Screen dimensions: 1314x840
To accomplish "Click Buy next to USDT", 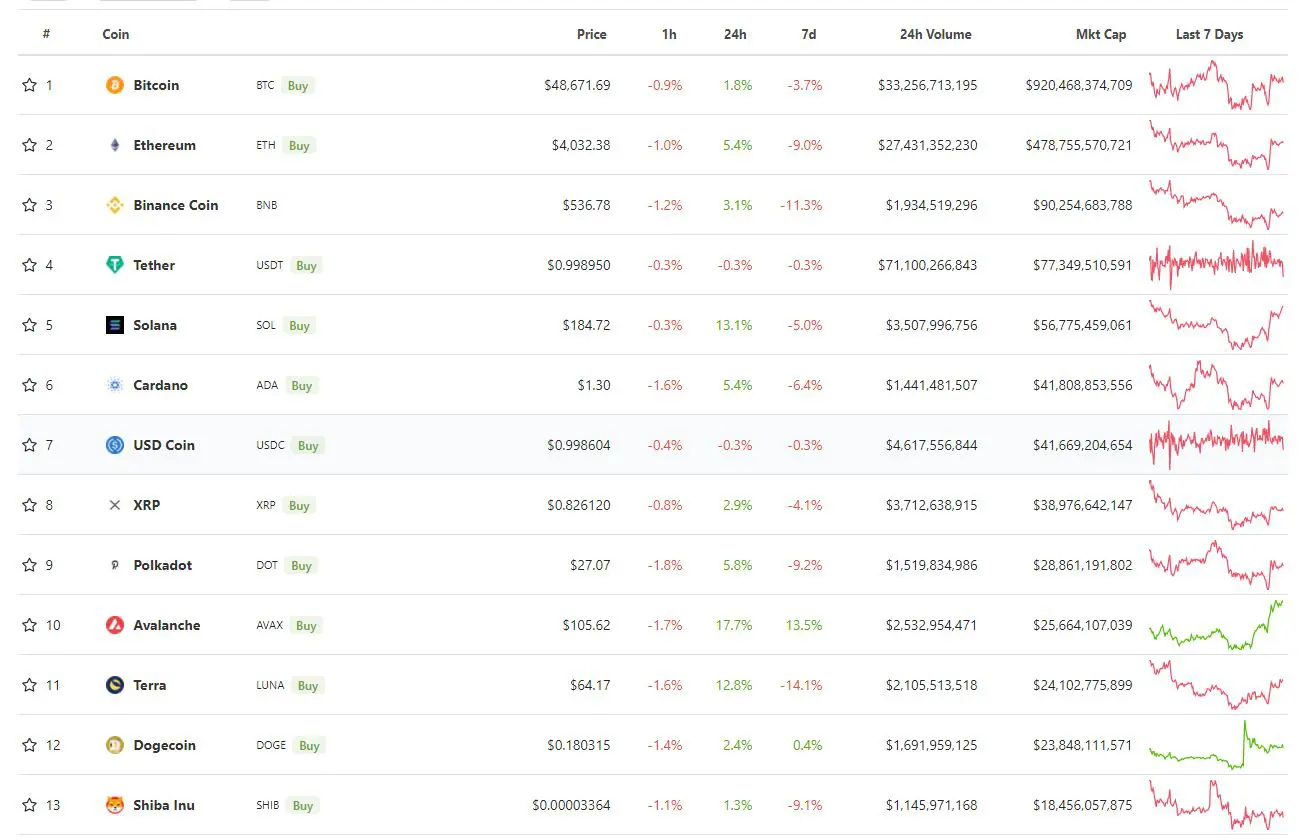I will pyautogui.click(x=306, y=266).
